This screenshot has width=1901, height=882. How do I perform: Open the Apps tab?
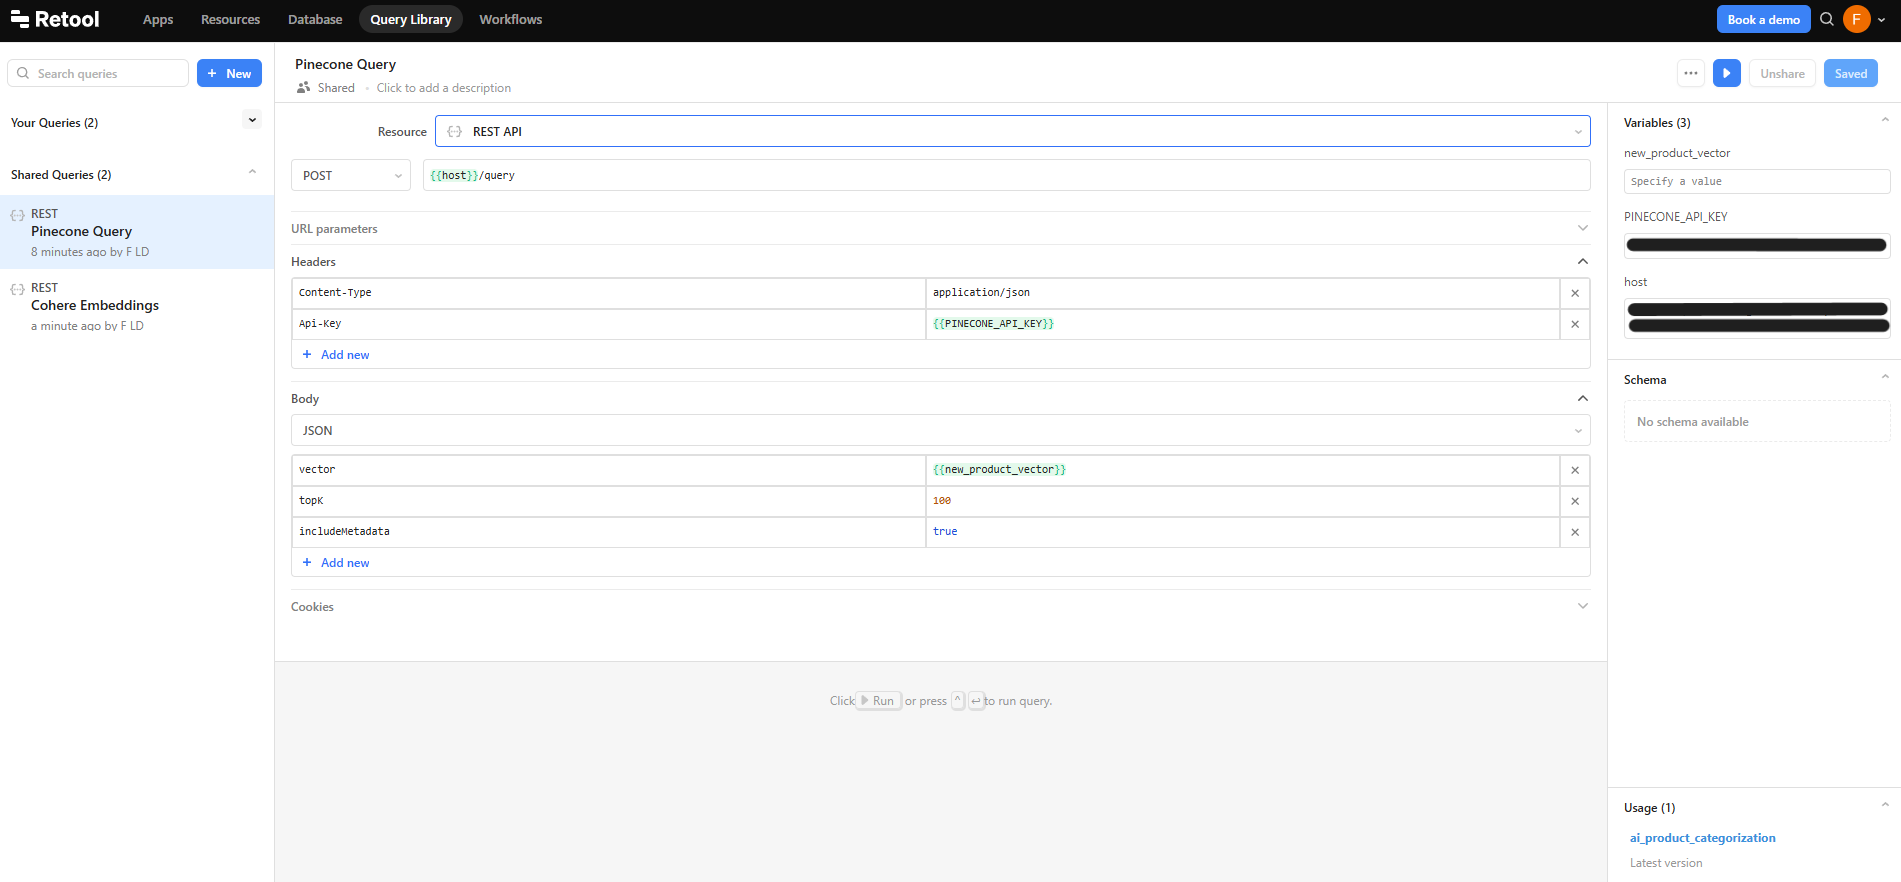coord(158,19)
